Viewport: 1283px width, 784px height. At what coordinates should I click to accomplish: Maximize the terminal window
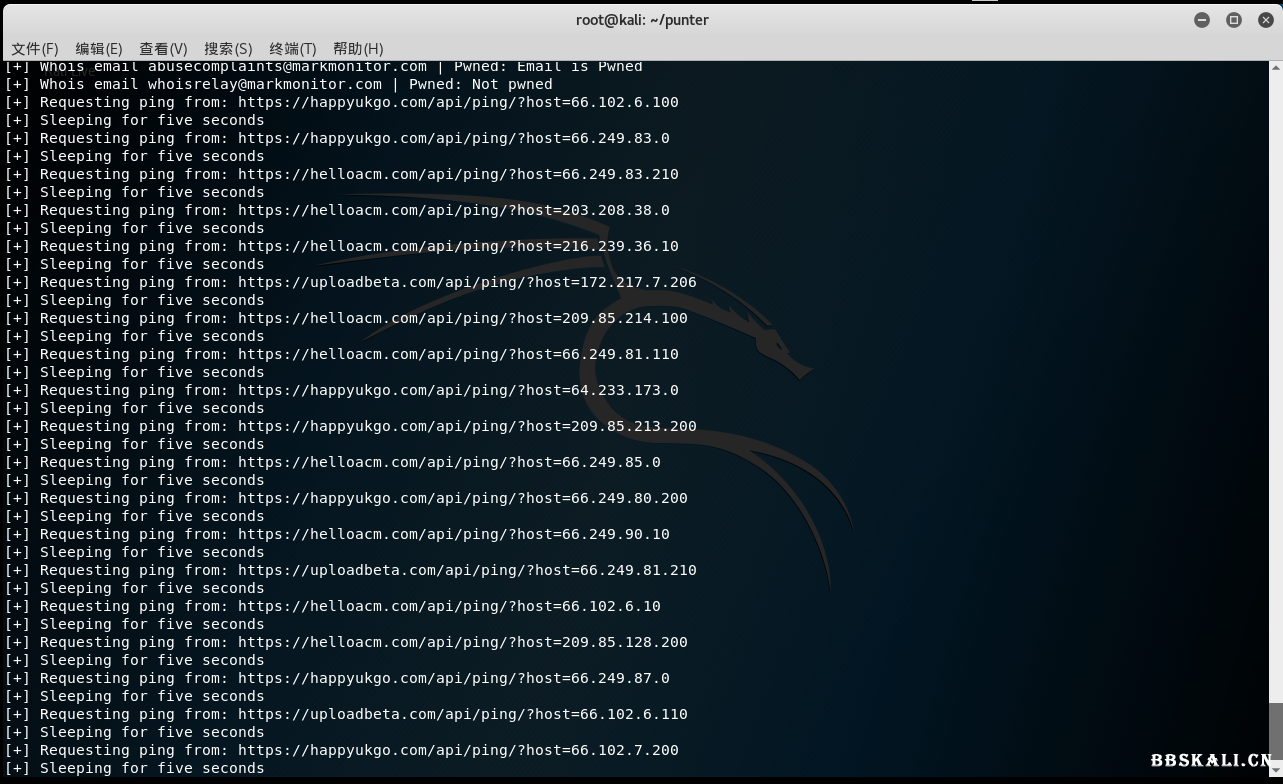click(x=1234, y=20)
